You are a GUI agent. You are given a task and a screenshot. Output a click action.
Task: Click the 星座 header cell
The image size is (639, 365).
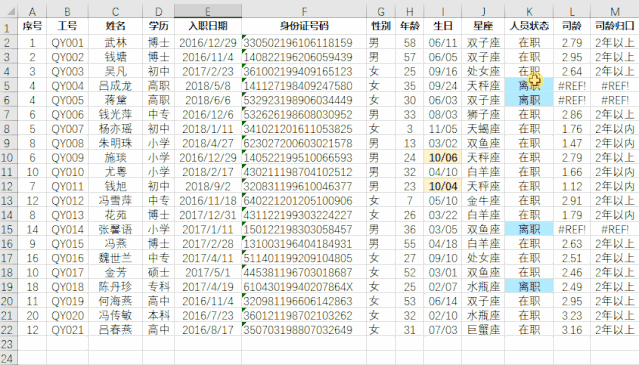(x=483, y=26)
